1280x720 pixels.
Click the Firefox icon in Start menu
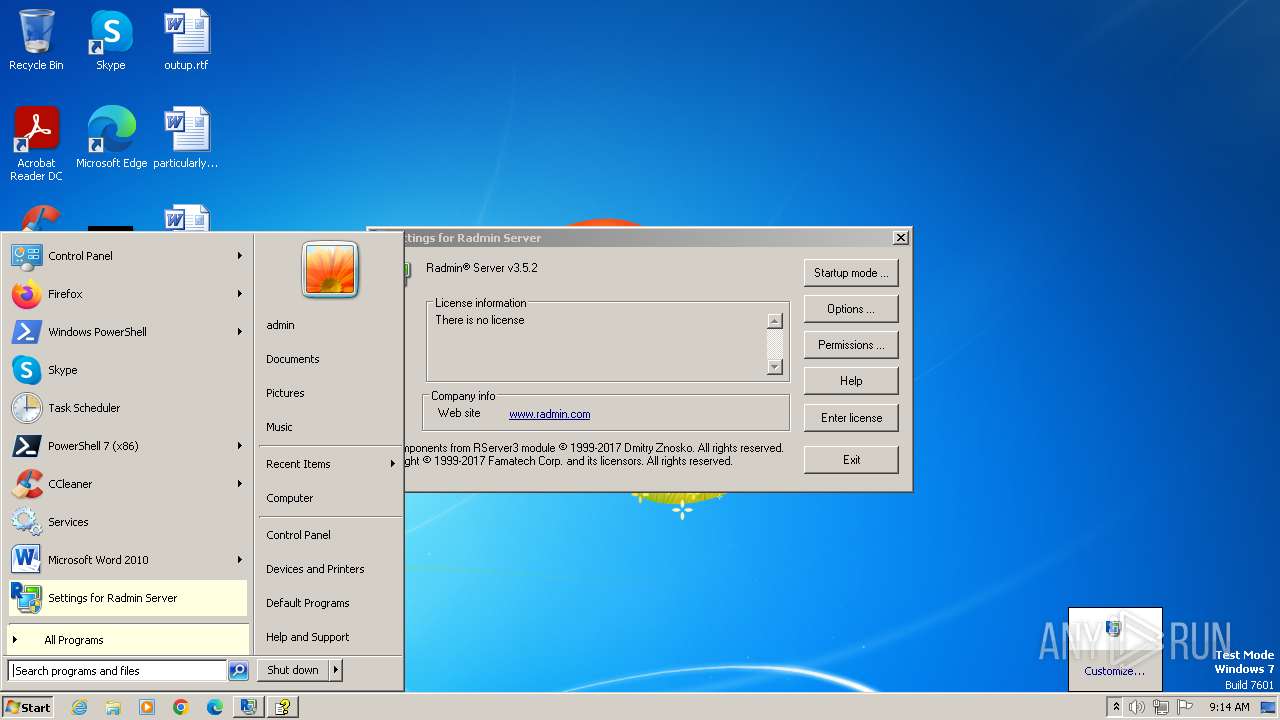pyautogui.click(x=26, y=294)
